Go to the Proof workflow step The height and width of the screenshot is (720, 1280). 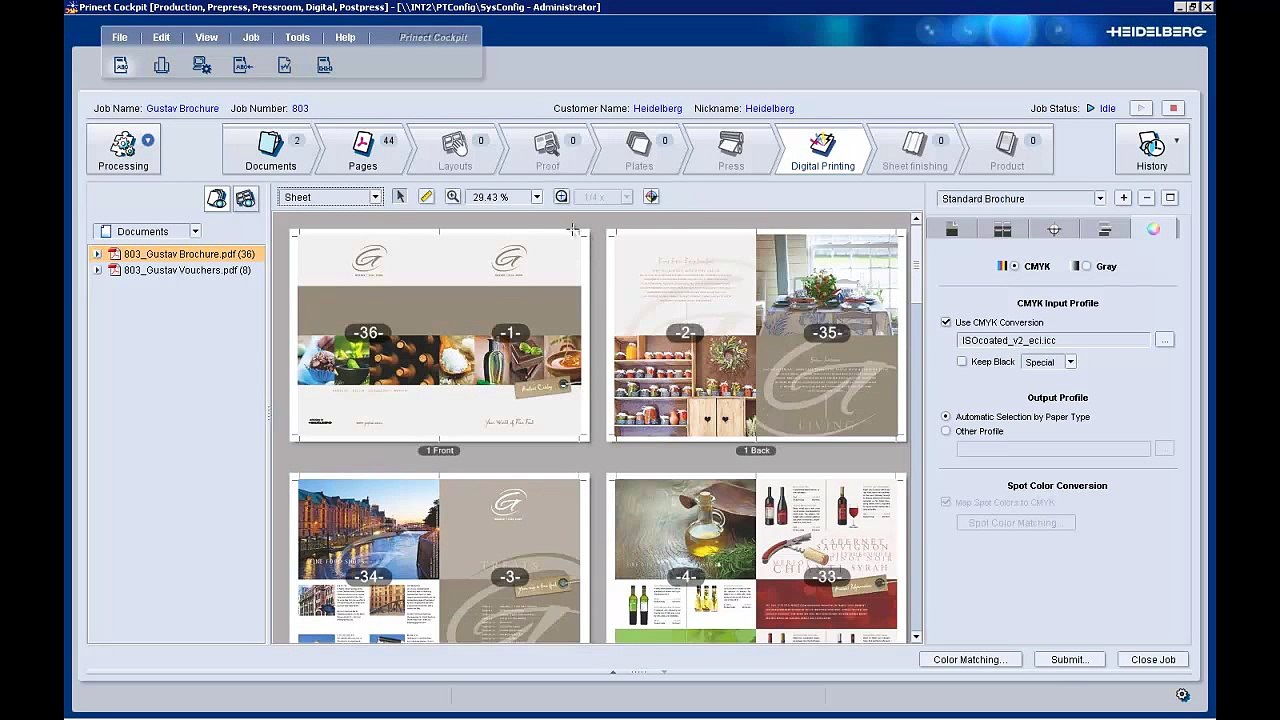coord(547,150)
